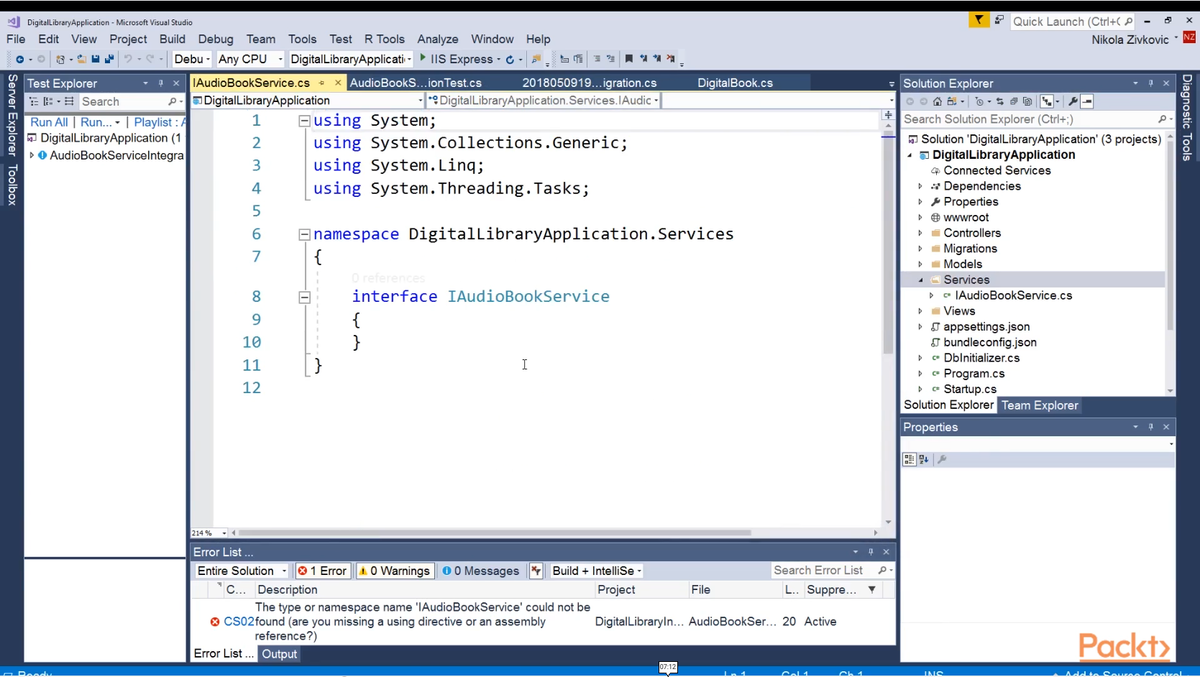This screenshot has width=1200, height=677.
Task: Switch to AudioBookS...ionTest.cs tab
Action: [x=415, y=83]
